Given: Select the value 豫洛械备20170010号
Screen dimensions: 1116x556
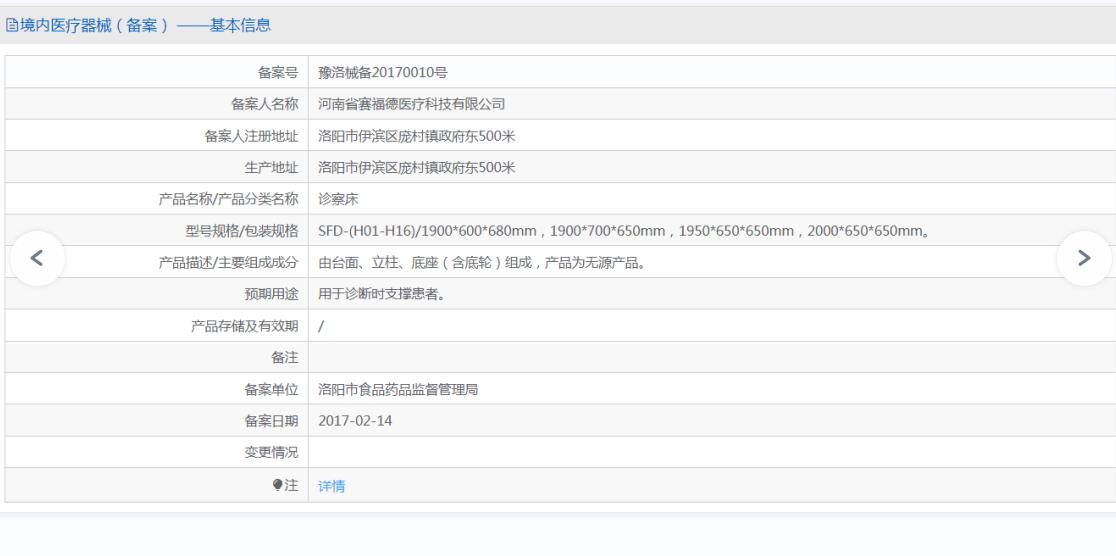Looking at the screenshot, I should (x=383, y=72).
